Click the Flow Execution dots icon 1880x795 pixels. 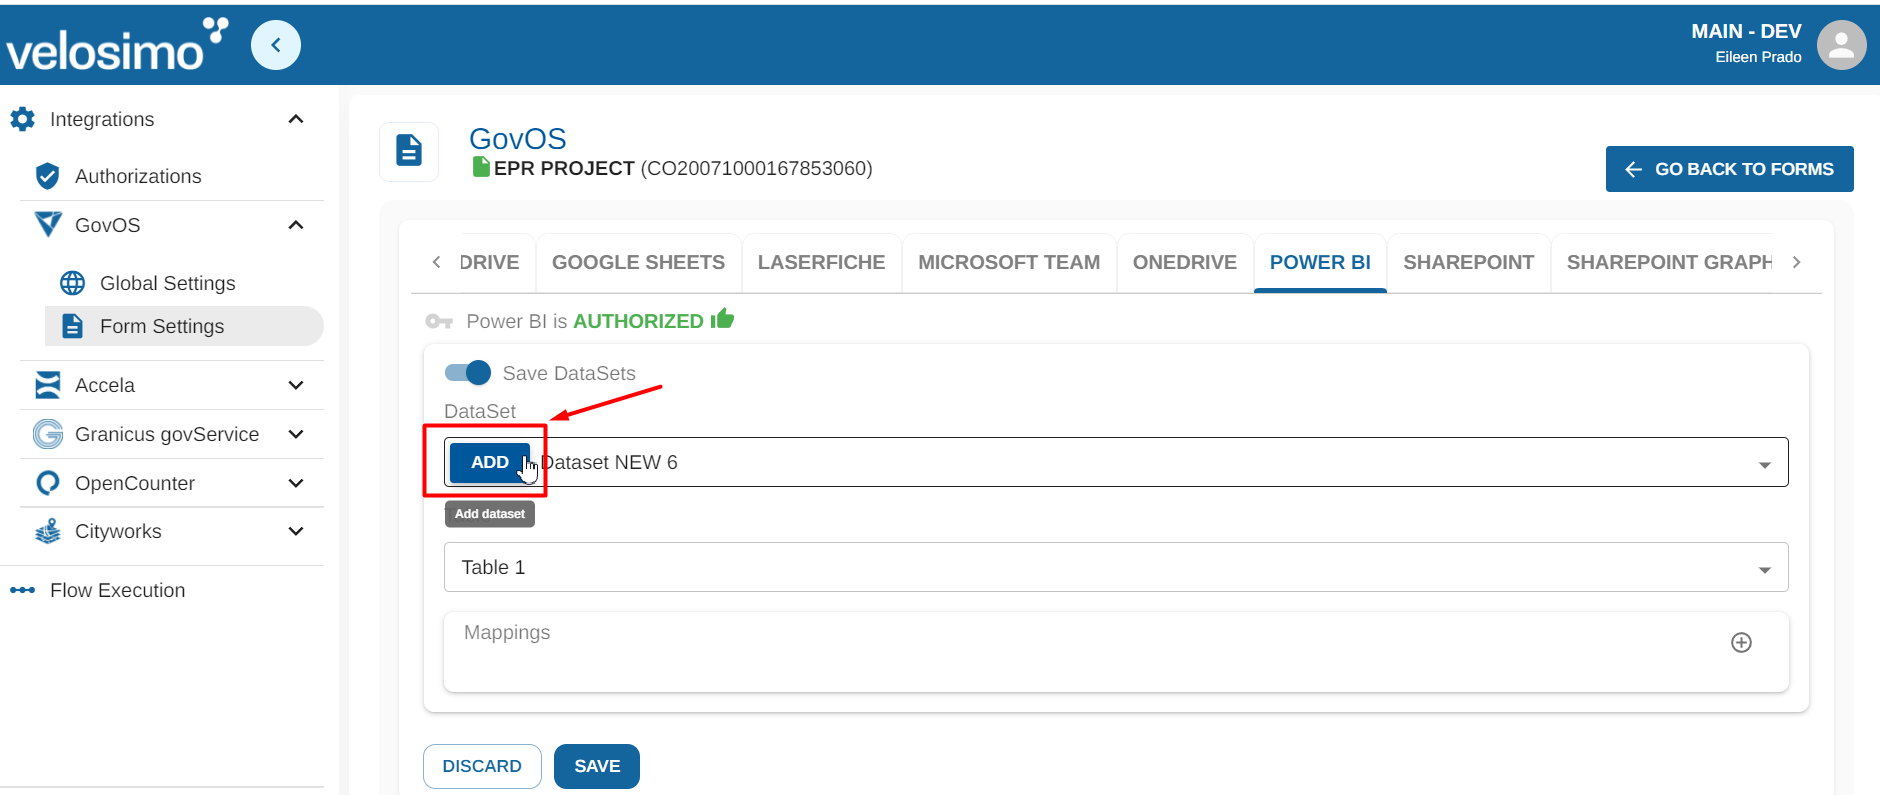(22, 590)
